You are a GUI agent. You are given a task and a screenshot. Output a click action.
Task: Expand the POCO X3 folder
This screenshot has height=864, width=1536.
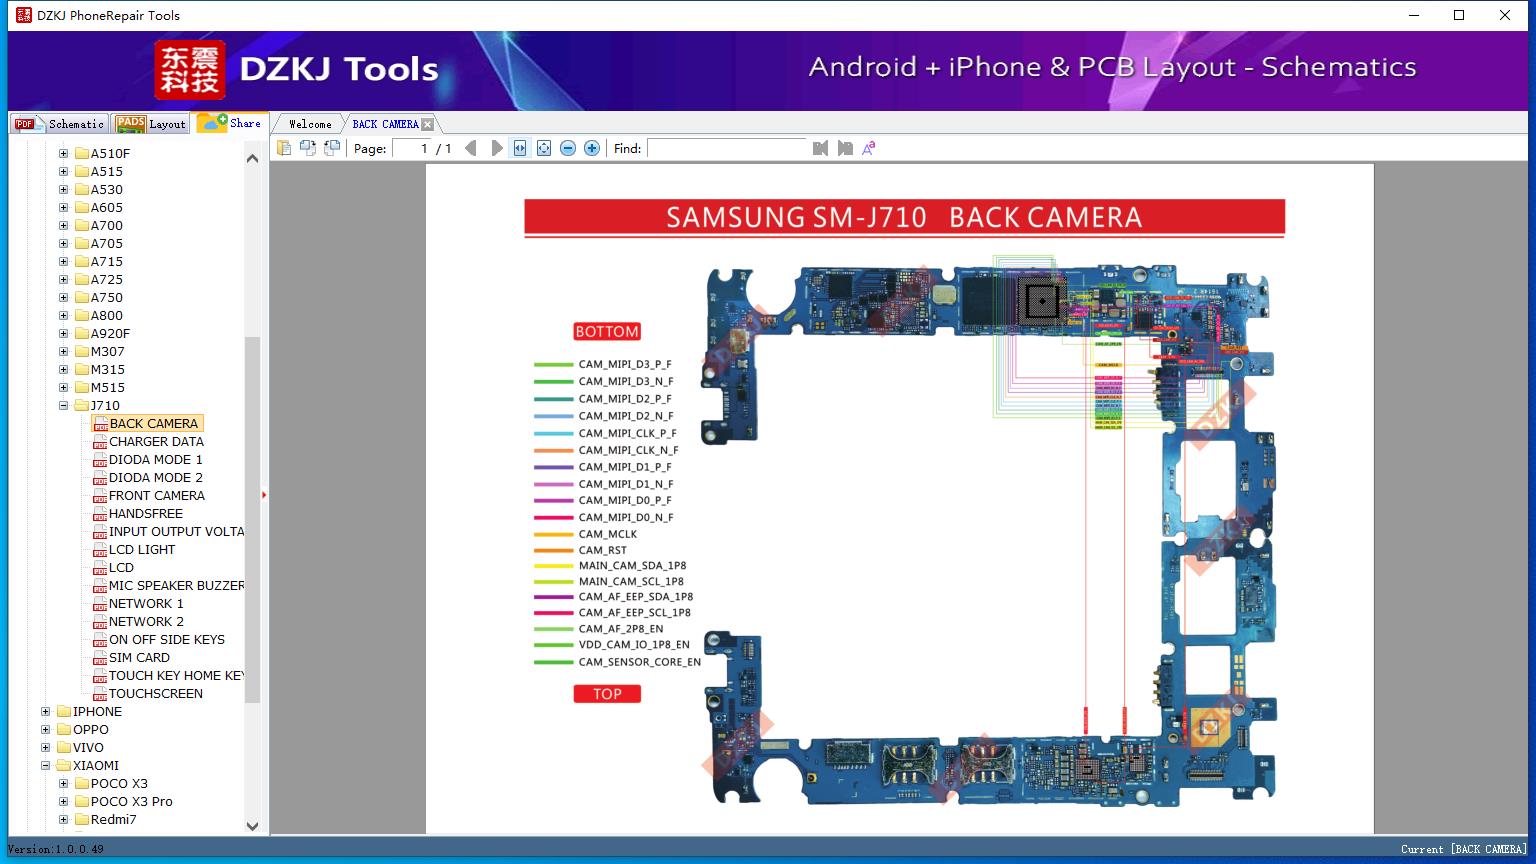[64, 784]
